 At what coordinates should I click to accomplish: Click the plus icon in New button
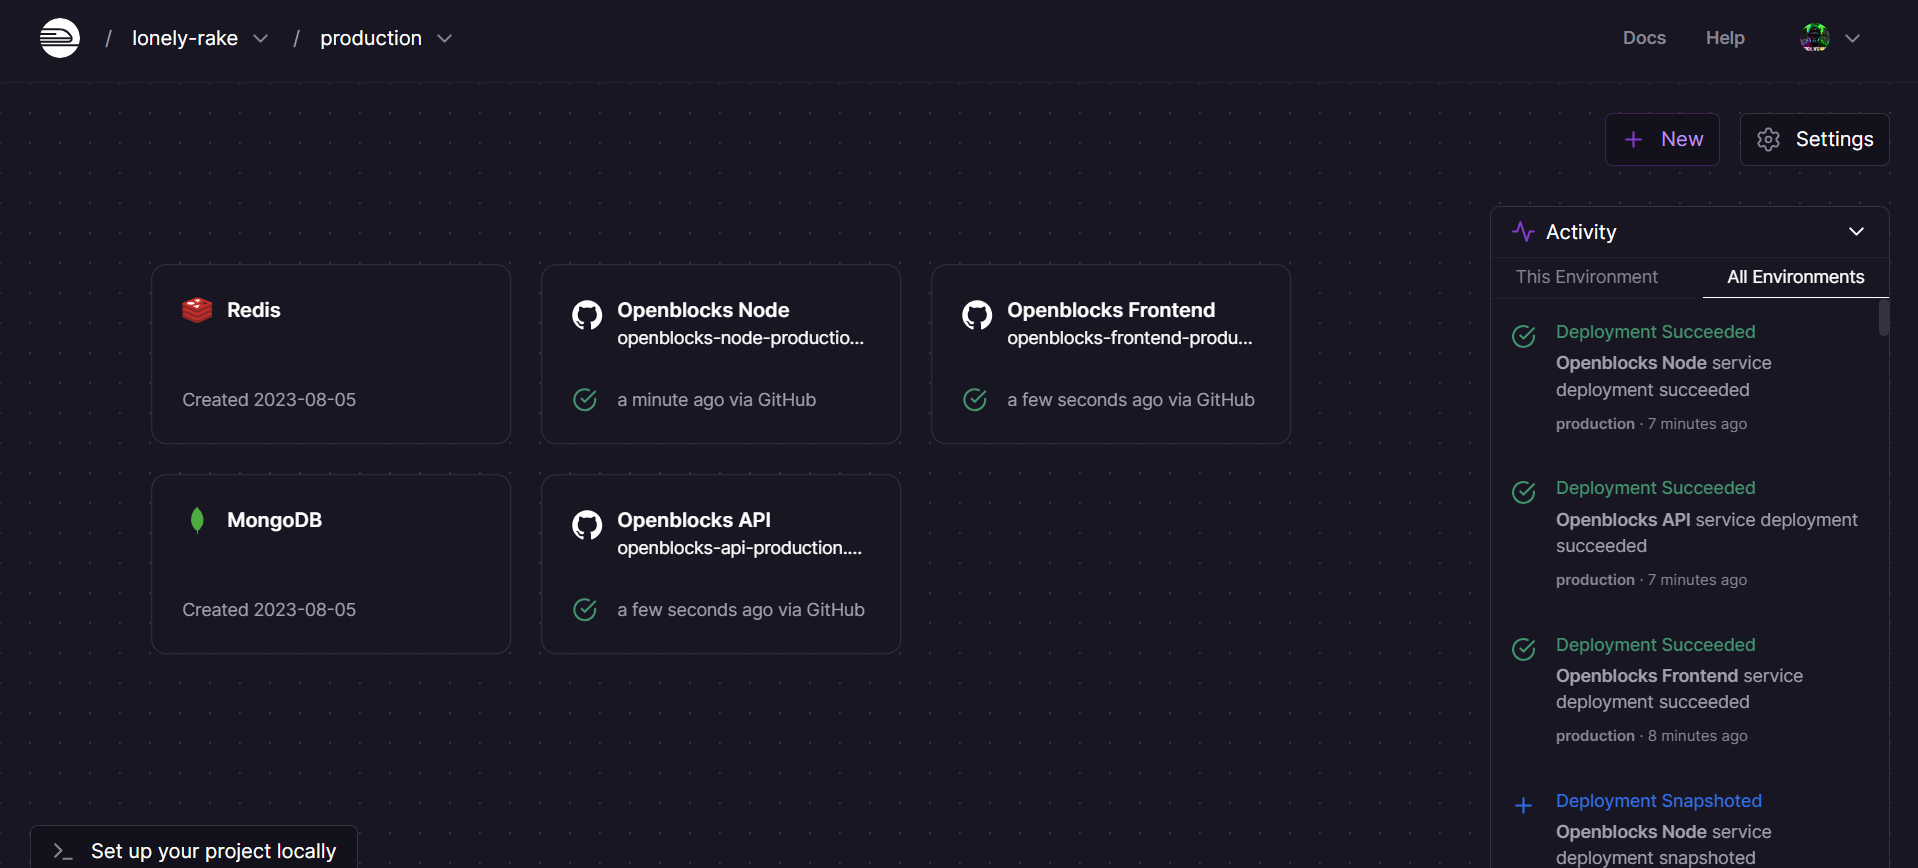click(1633, 139)
